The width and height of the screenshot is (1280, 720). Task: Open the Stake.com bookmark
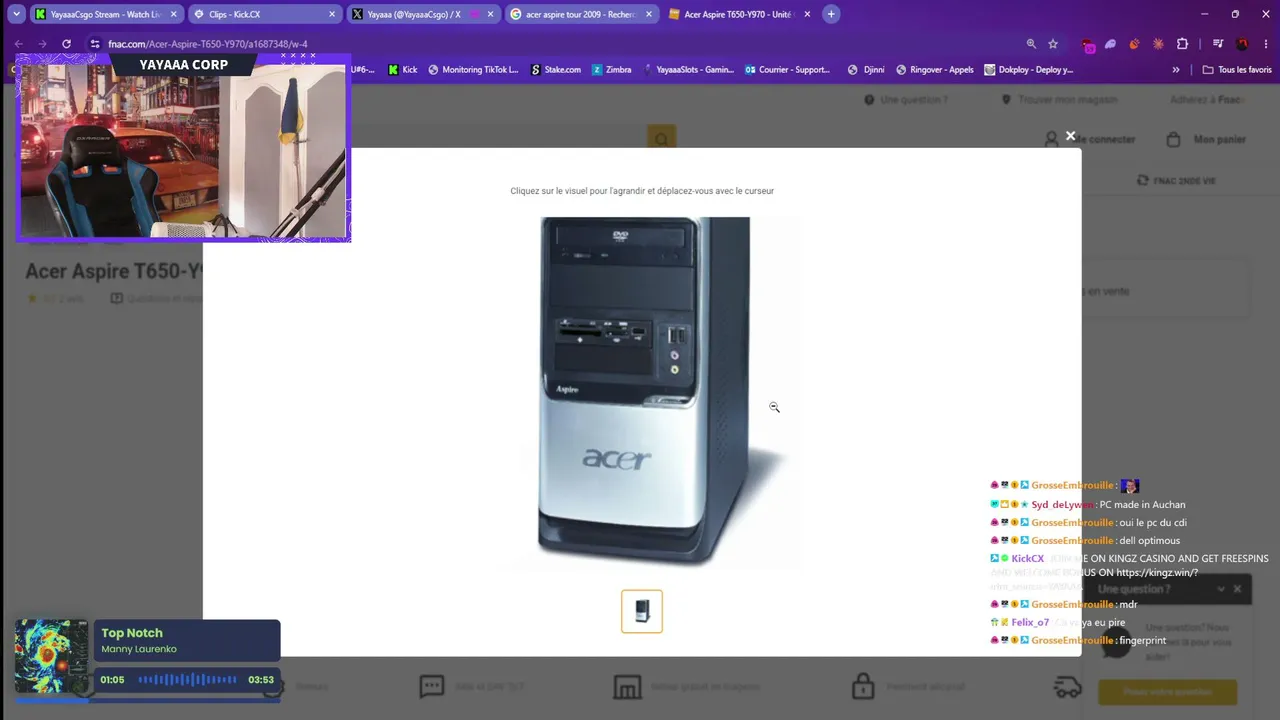pos(555,70)
